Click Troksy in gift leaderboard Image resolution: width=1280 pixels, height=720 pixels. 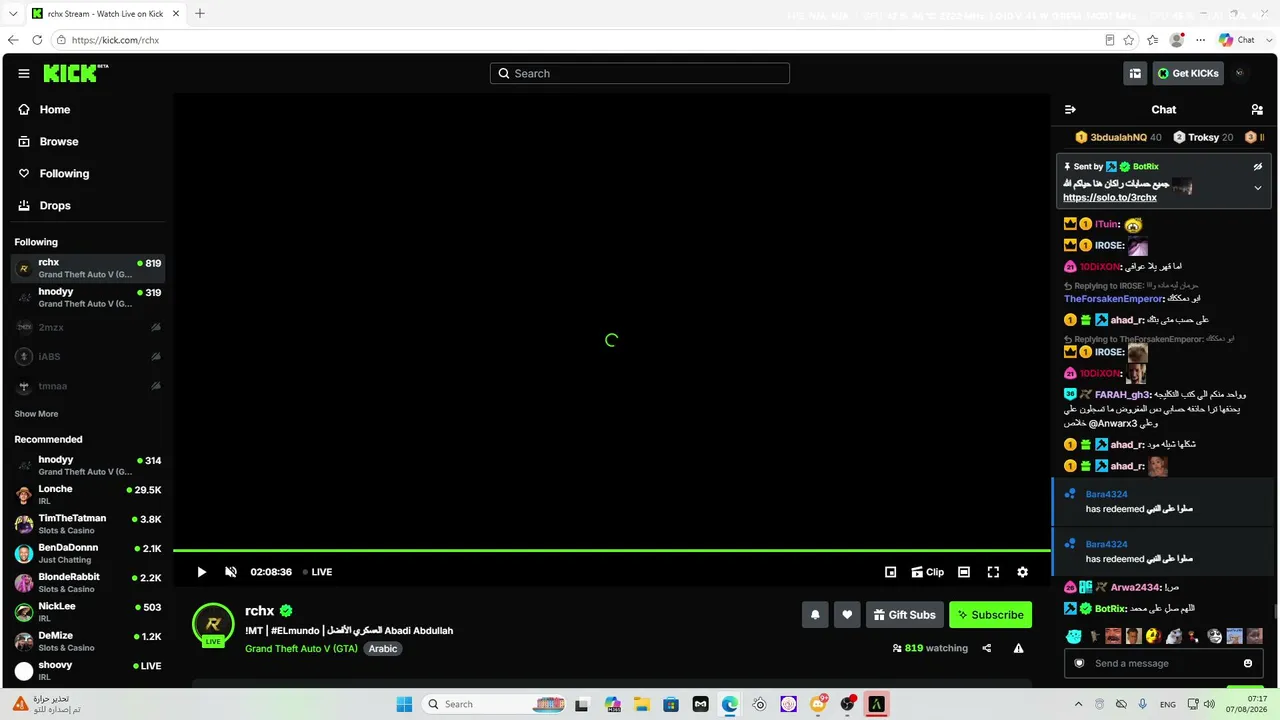coord(1203,137)
